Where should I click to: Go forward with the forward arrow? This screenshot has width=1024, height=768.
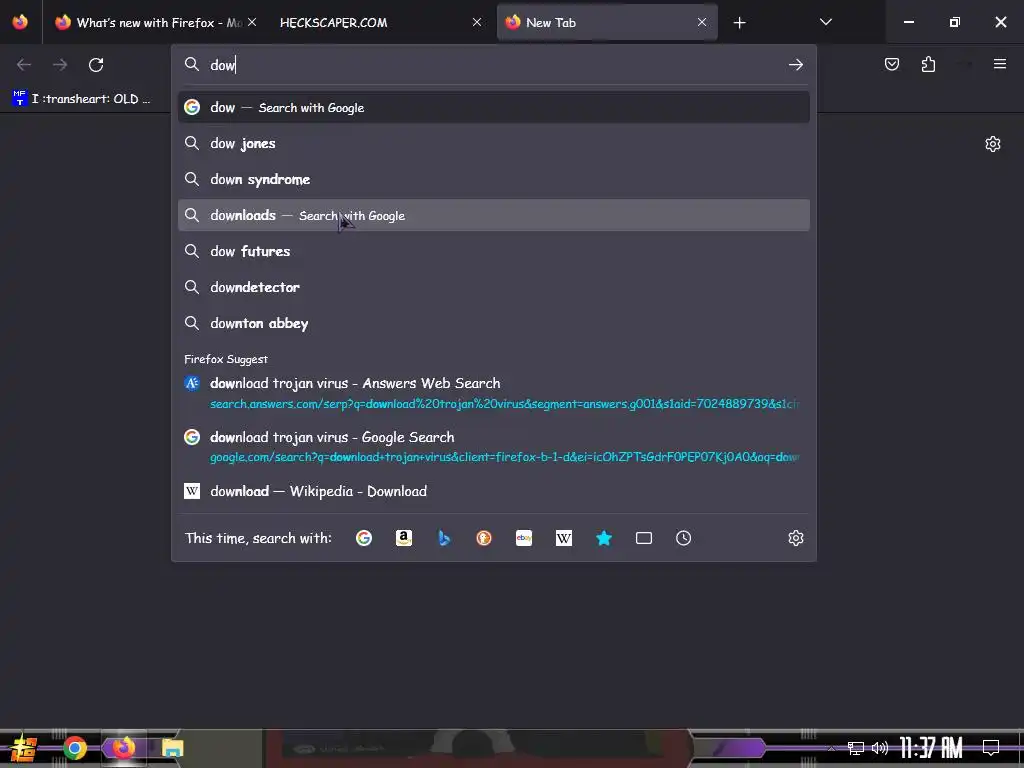(x=60, y=65)
